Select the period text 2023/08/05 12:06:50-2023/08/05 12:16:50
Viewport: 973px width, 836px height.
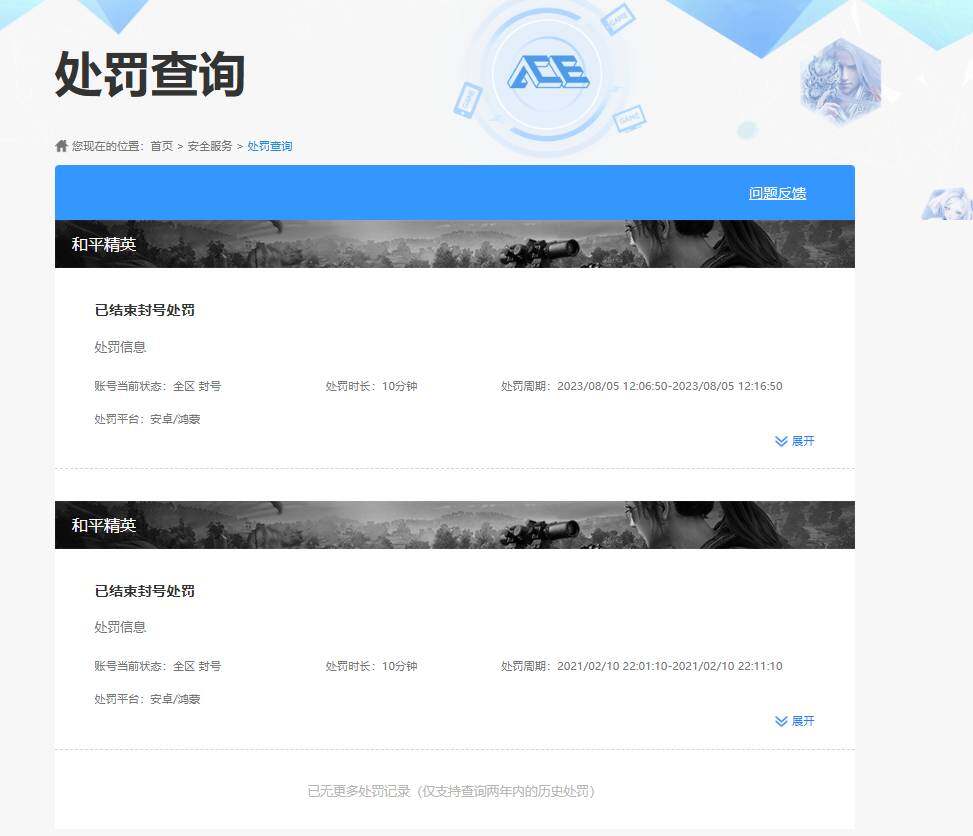pos(670,386)
